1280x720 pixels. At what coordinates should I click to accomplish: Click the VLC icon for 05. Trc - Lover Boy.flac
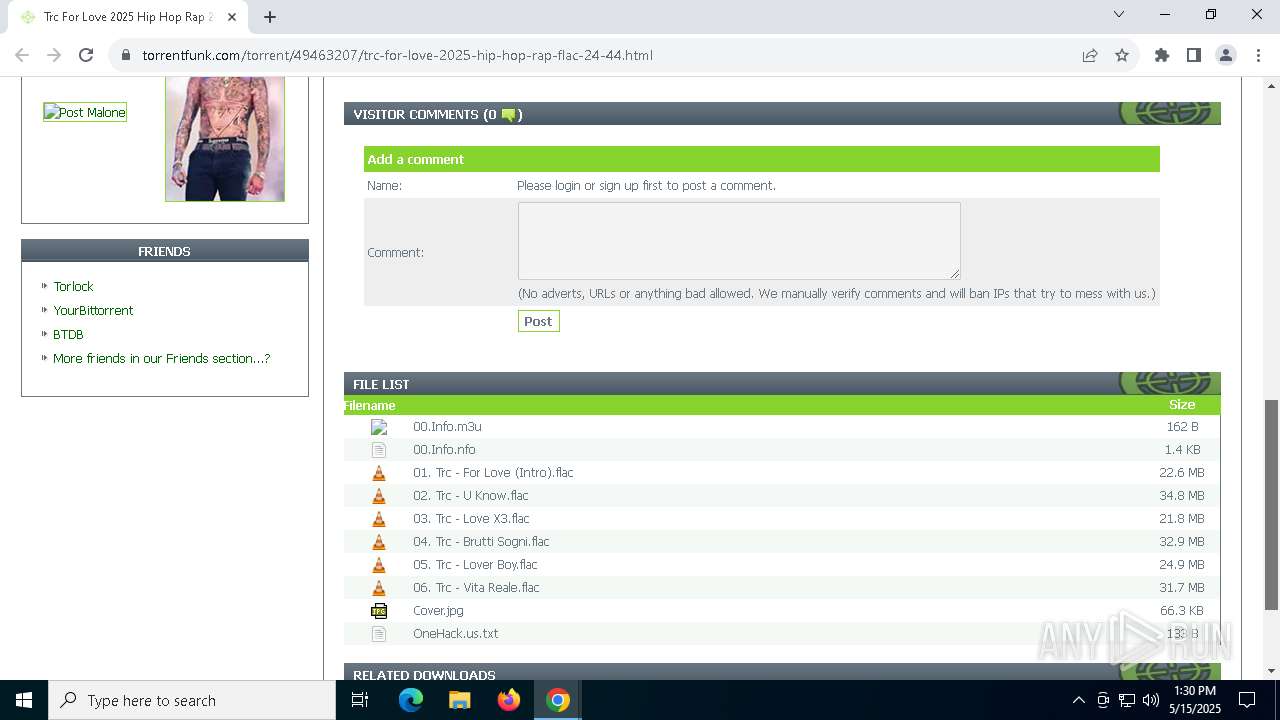click(379, 565)
